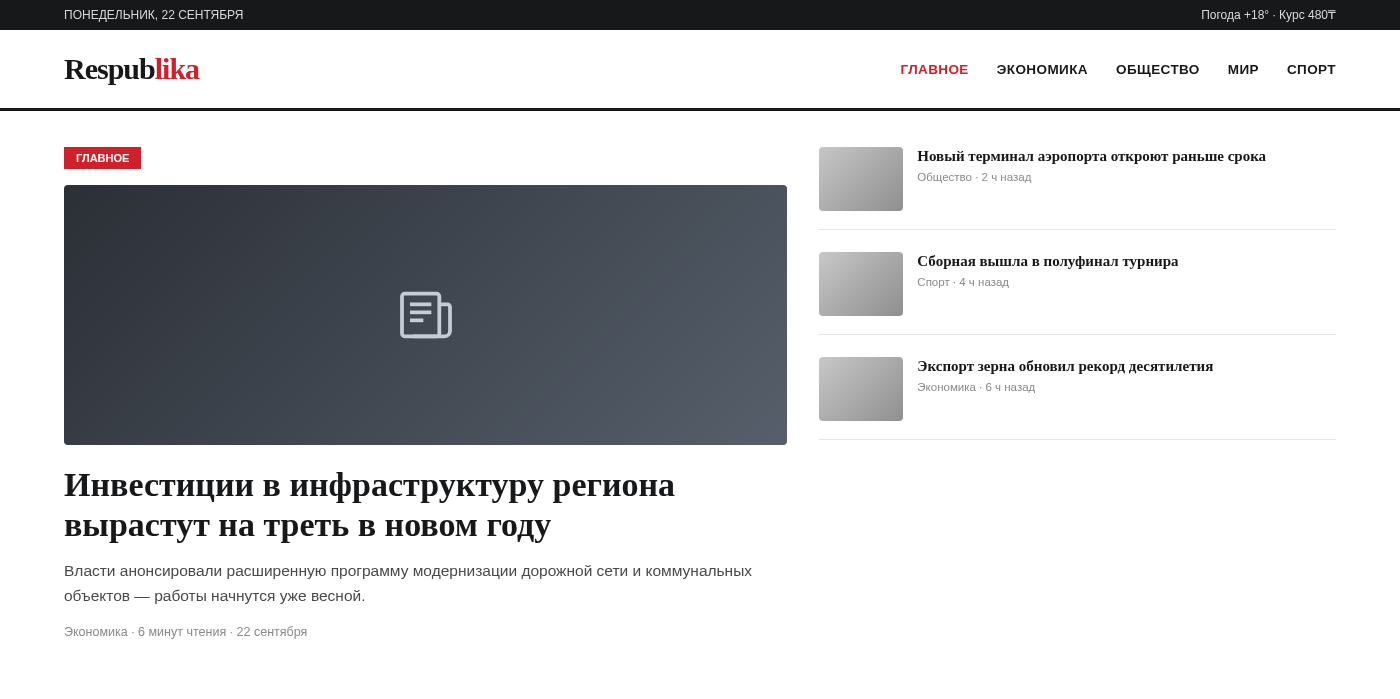Click the thumbnail beside the grain export story
Screen dimensions: 1400x699
pyautogui.click(x=861, y=389)
